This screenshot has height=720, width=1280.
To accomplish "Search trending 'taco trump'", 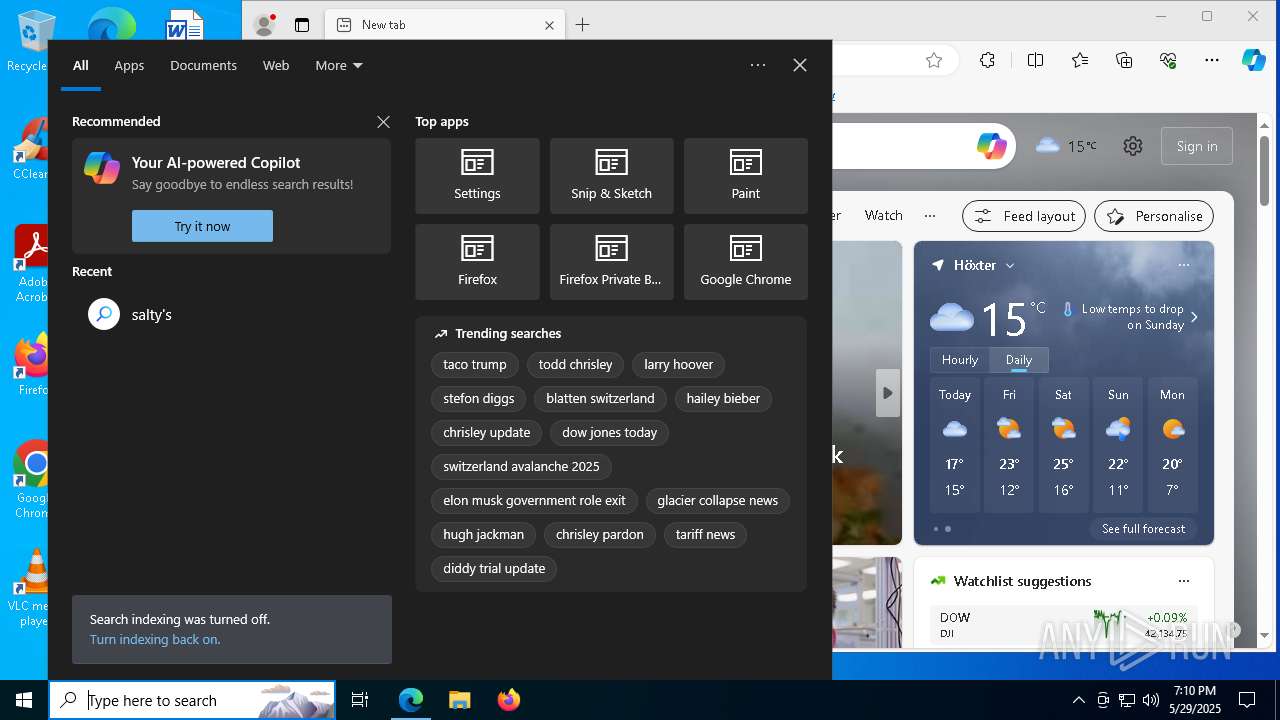I will 475,365.
